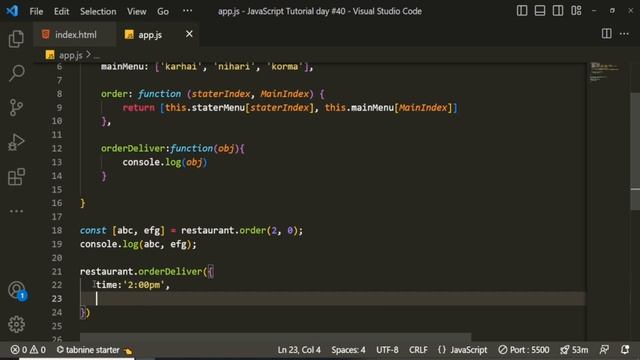Screen dimensions: 640x360
Task: Change end of line sequence CRLF
Action: click(418, 350)
